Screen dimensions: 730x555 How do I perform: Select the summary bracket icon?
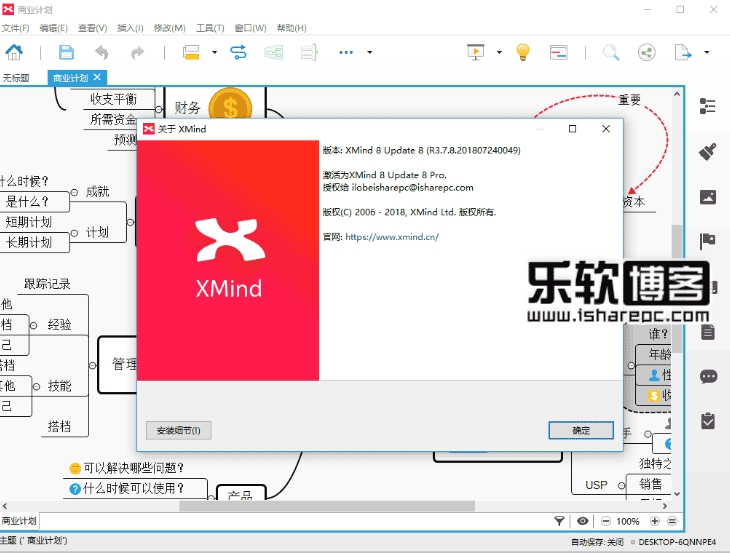tap(309, 52)
